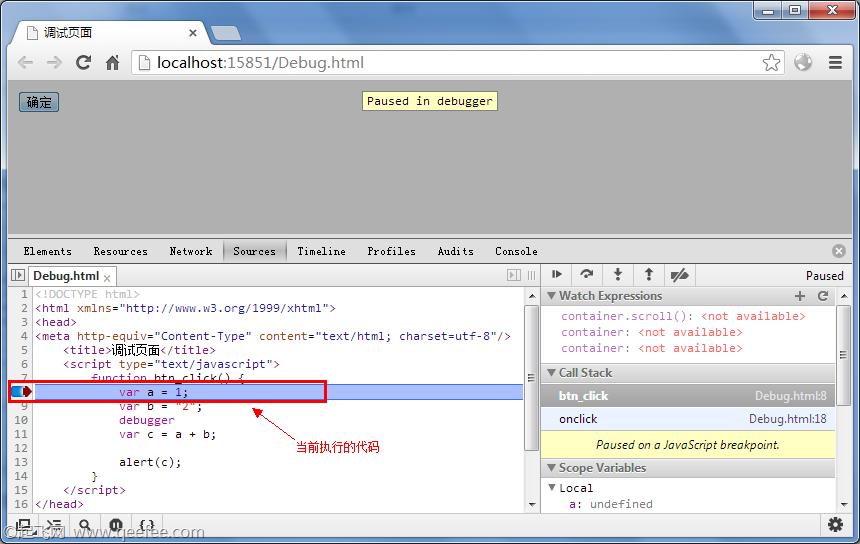This screenshot has width=860, height=544.
Task: Click the source editor scrollbar thumb
Action: [531, 377]
